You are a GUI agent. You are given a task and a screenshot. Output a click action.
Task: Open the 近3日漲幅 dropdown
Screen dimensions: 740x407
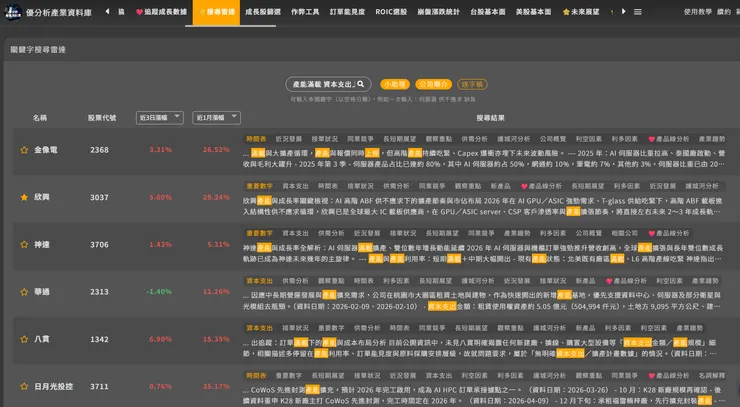[160, 118]
